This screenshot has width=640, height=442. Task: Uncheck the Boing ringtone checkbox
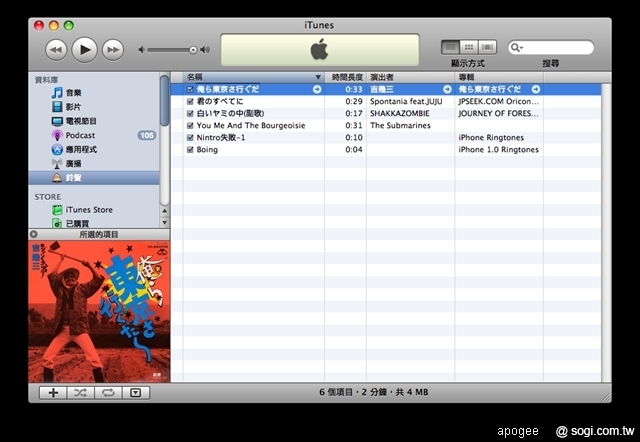point(190,150)
